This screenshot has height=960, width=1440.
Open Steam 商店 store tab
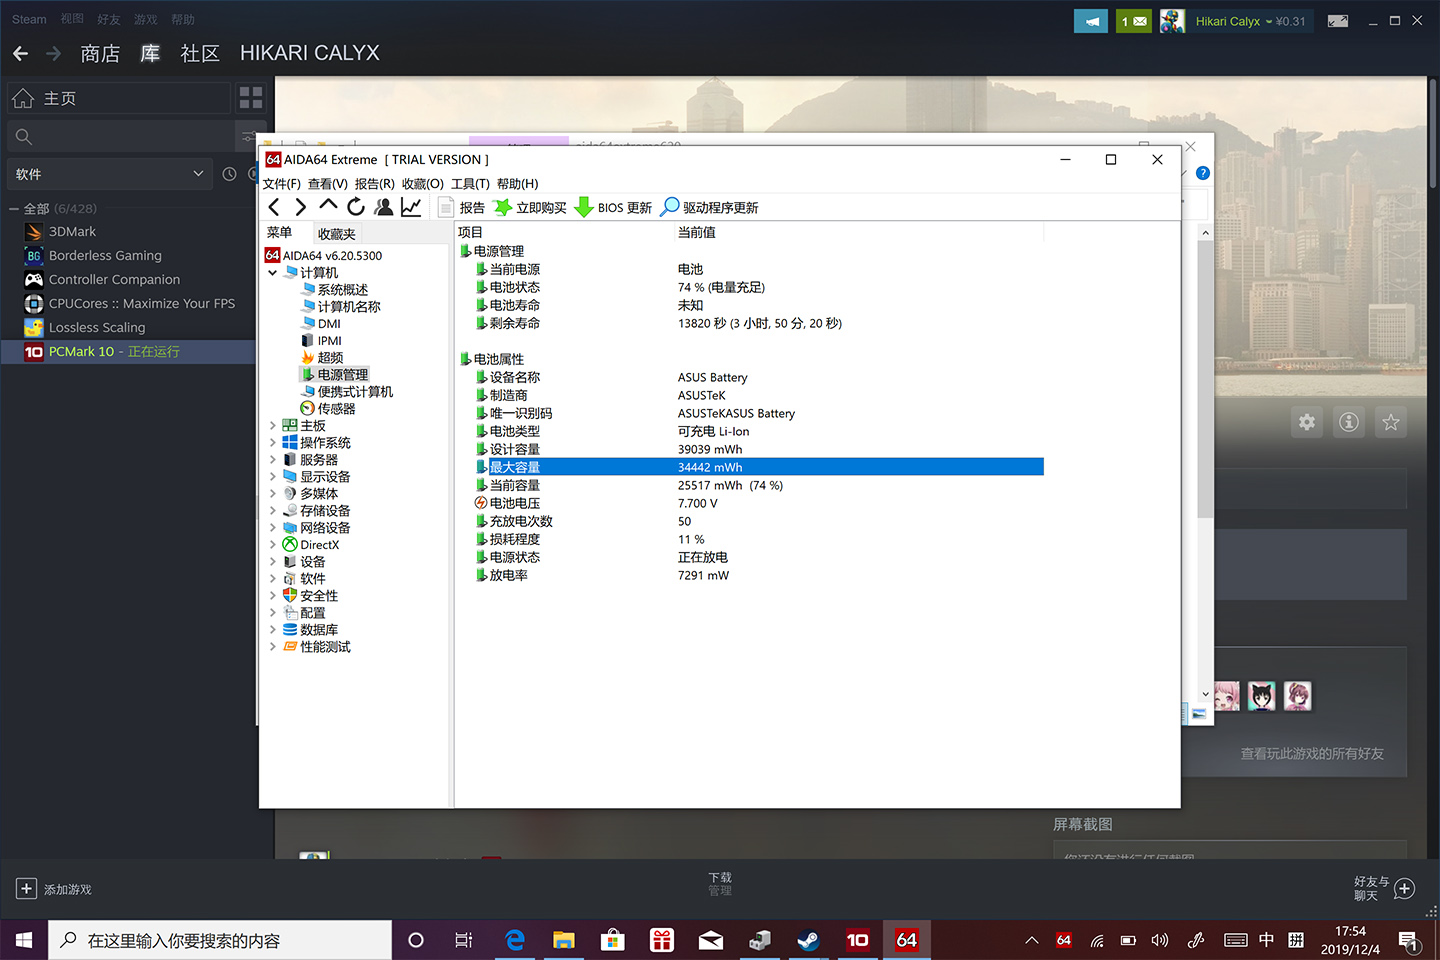click(x=100, y=53)
